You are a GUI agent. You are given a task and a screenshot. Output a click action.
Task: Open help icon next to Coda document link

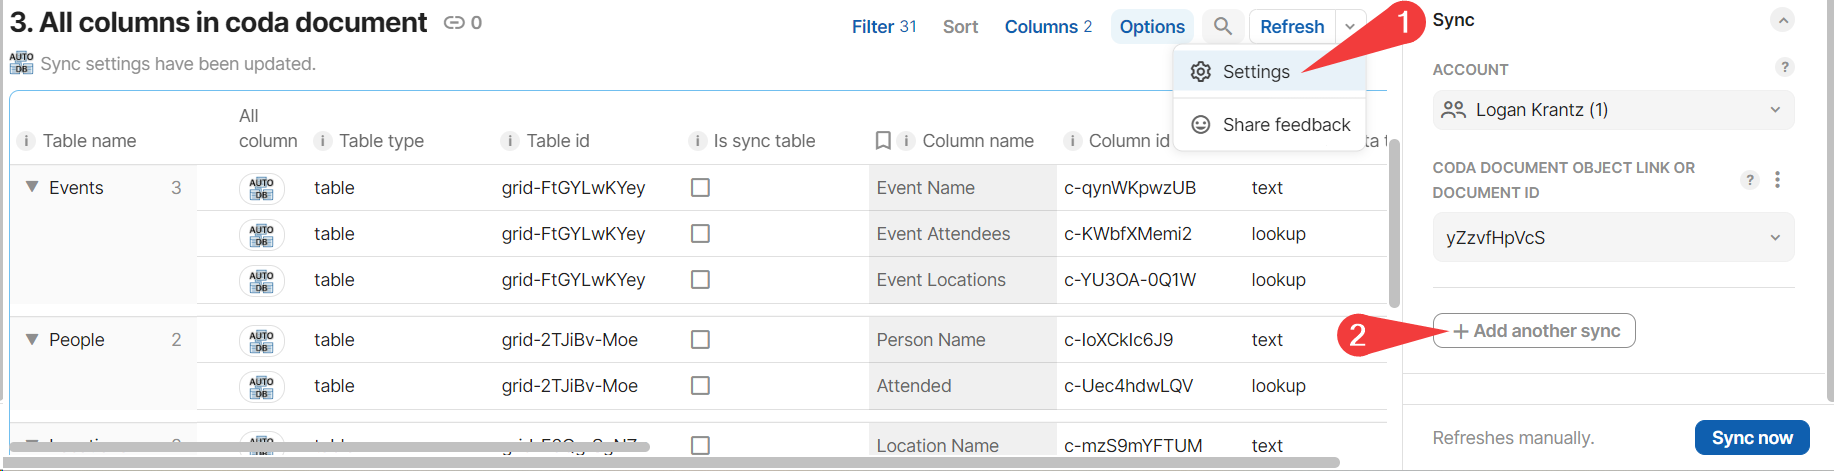tap(1749, 180)
